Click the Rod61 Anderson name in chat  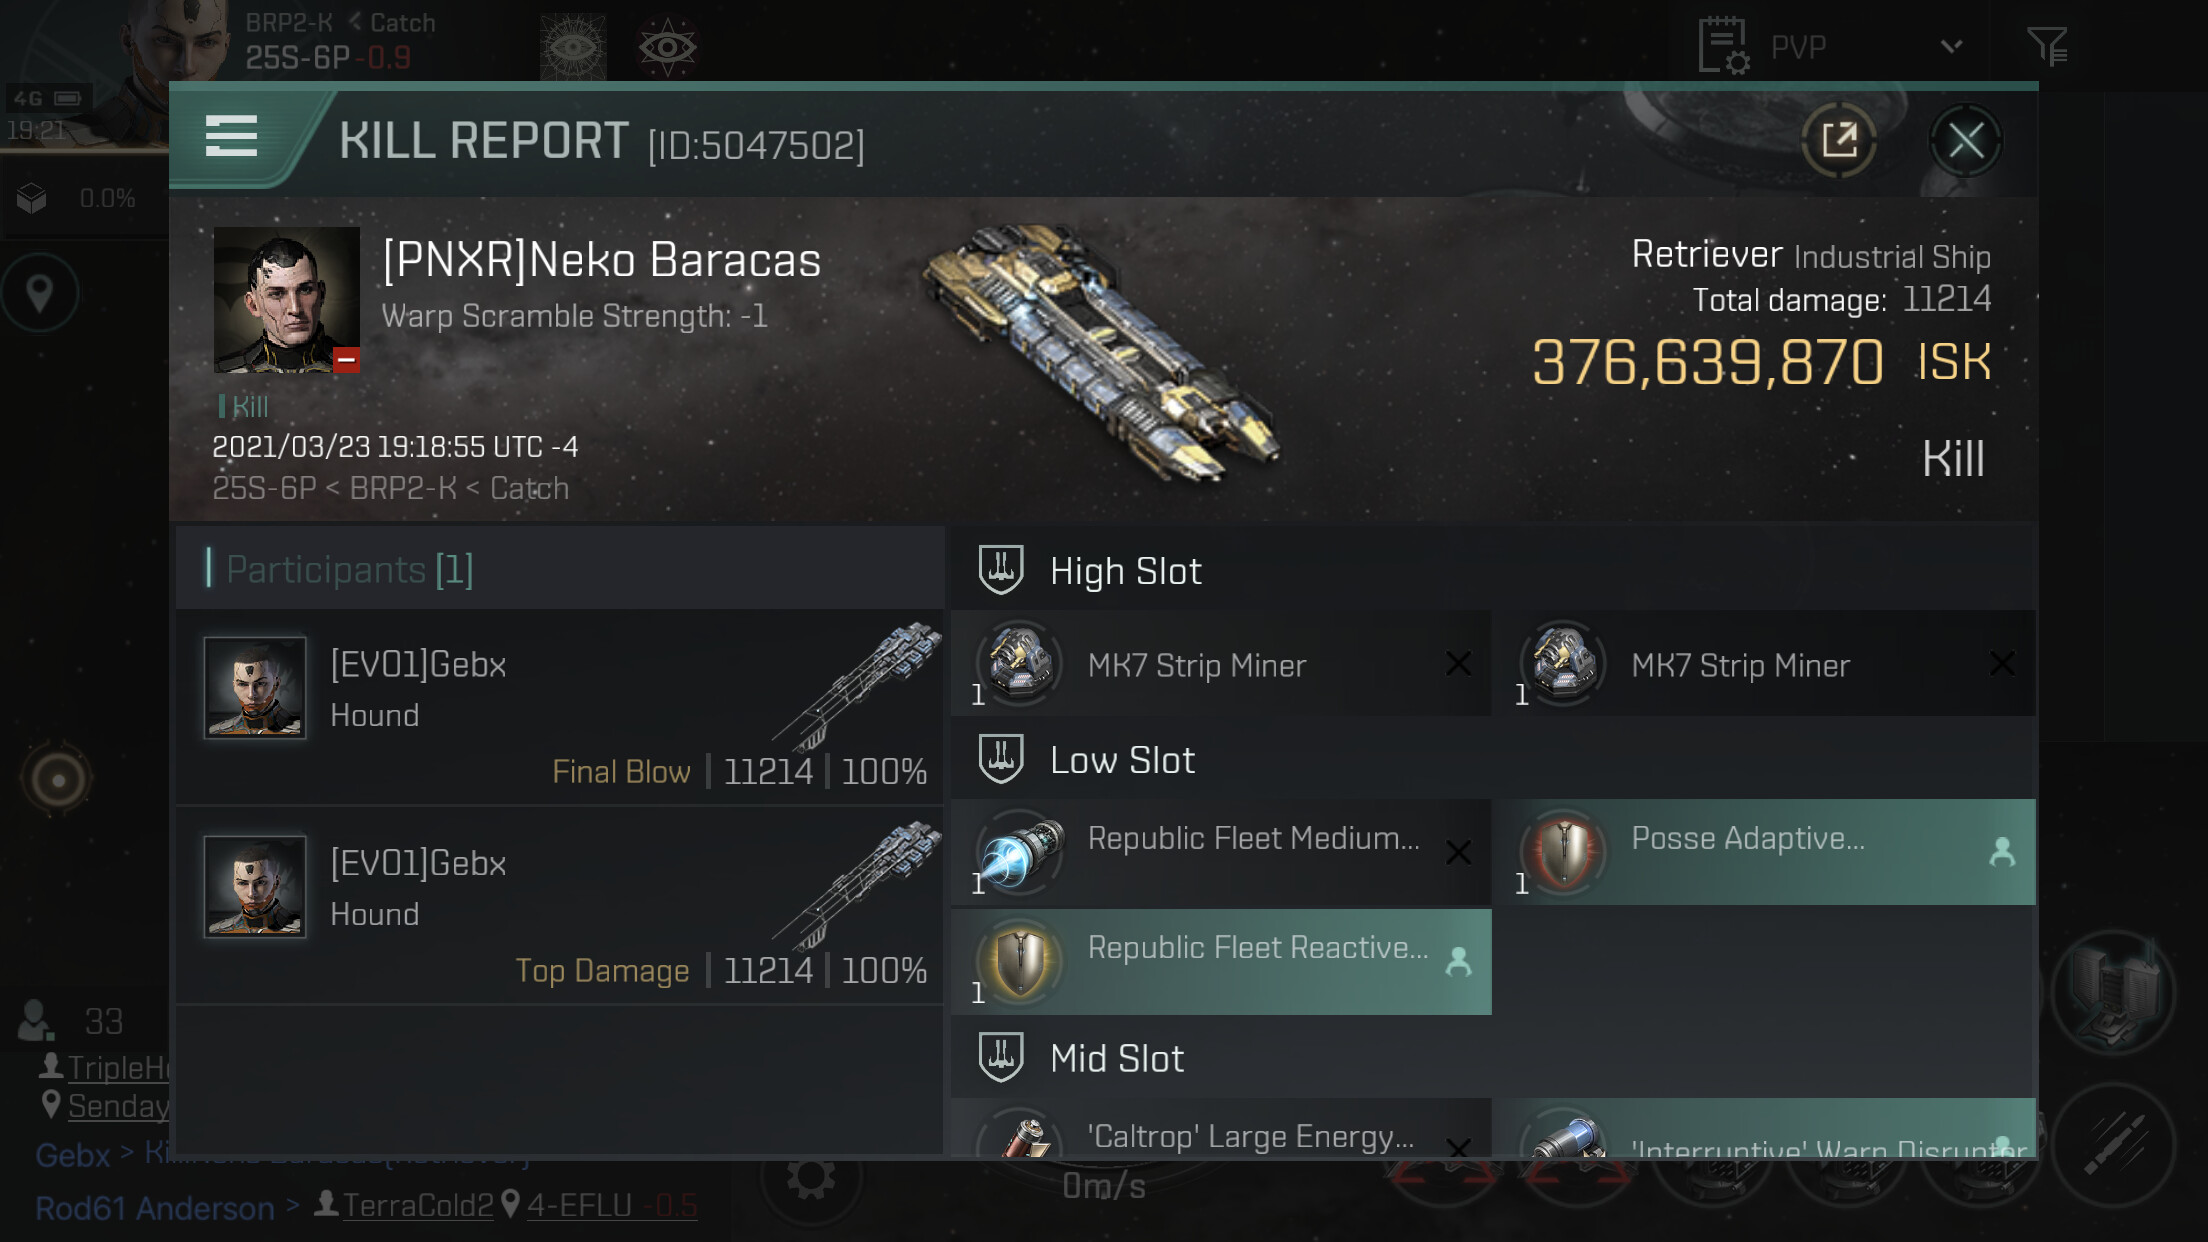pos(155,1208)
